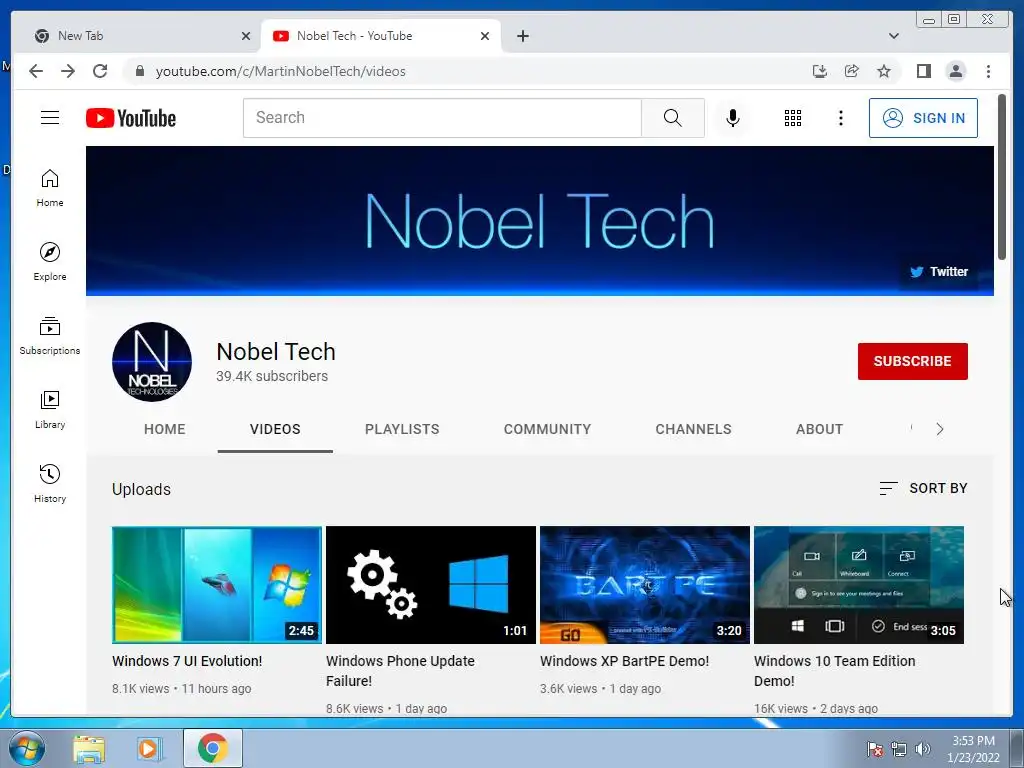
Task: Toggle the Chrome side panel icon
Action: click(x=923, y=71)
